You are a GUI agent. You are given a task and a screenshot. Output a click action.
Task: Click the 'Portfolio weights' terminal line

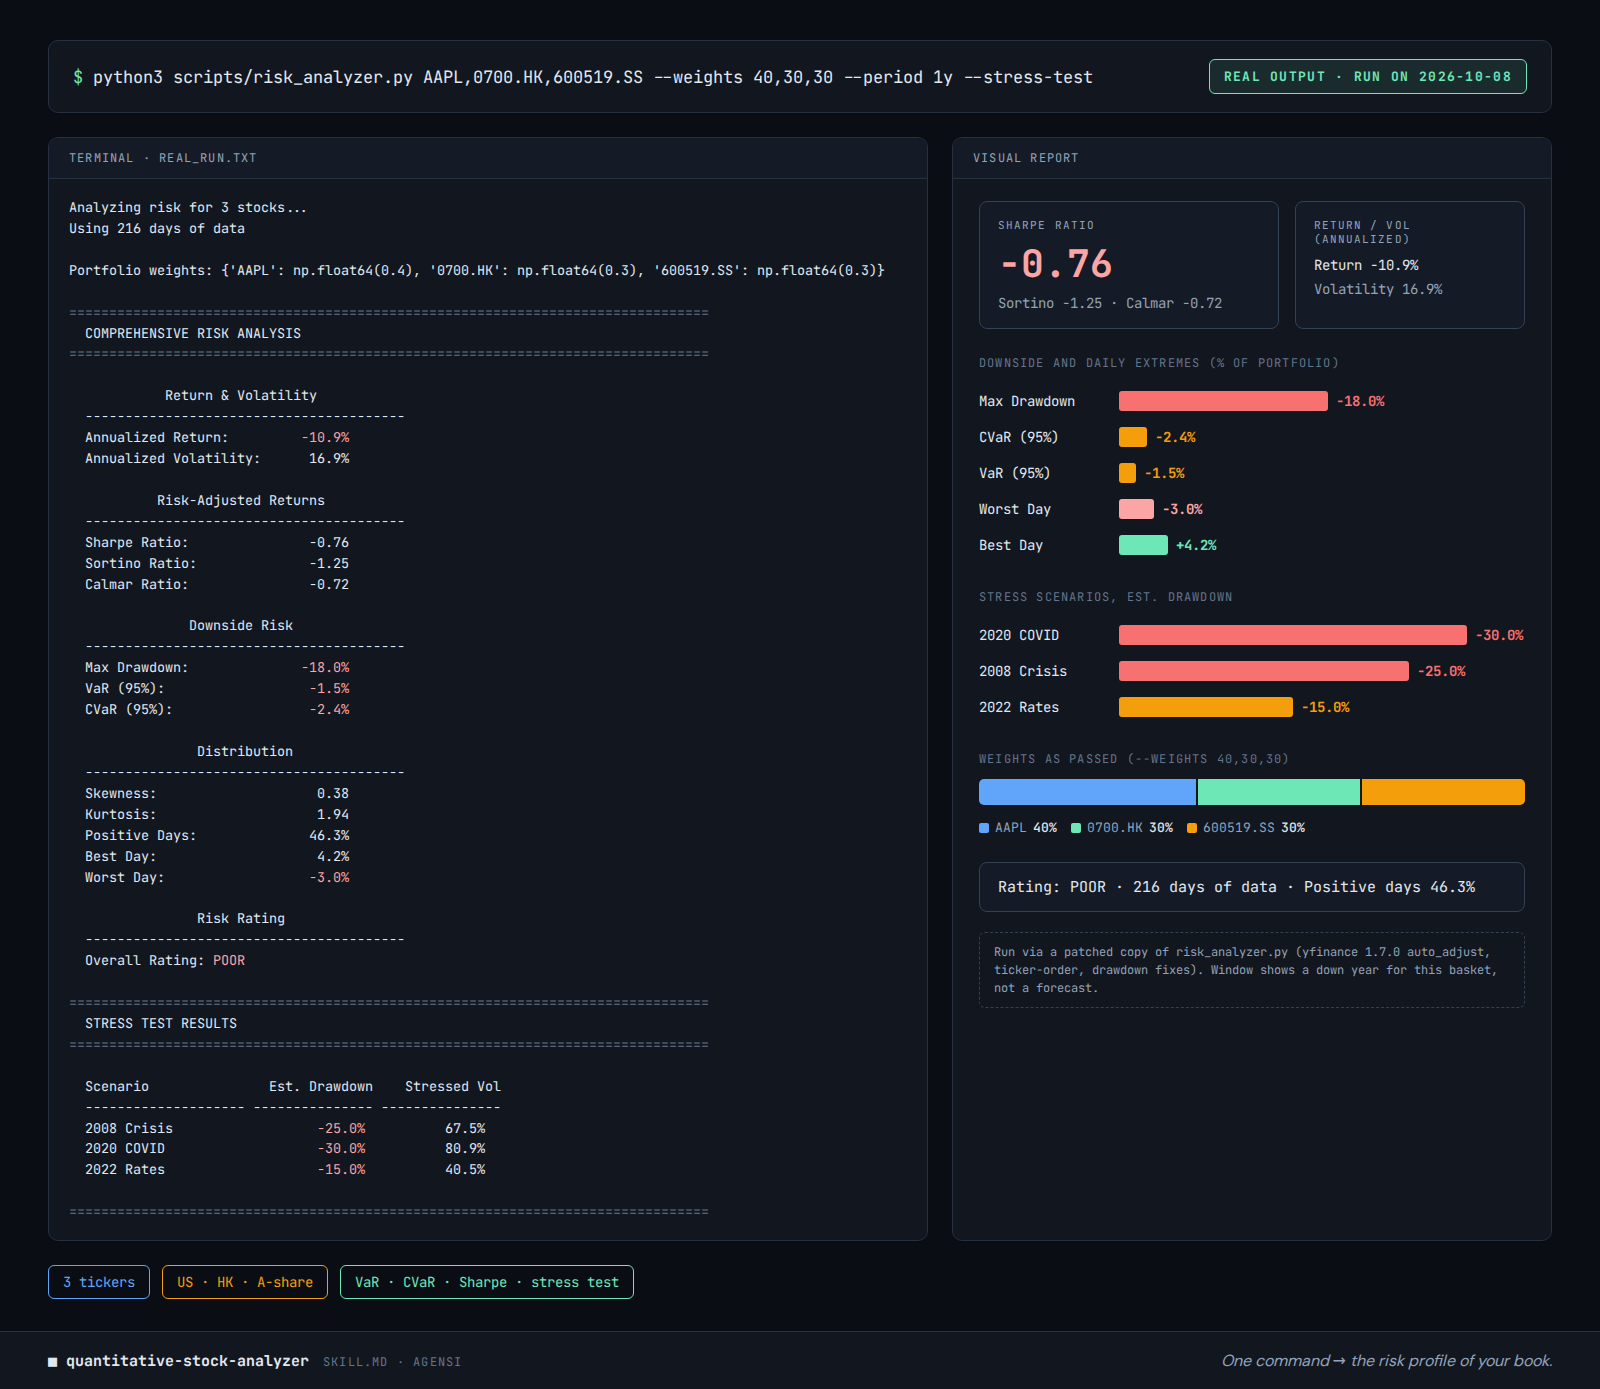pos(477,270)
